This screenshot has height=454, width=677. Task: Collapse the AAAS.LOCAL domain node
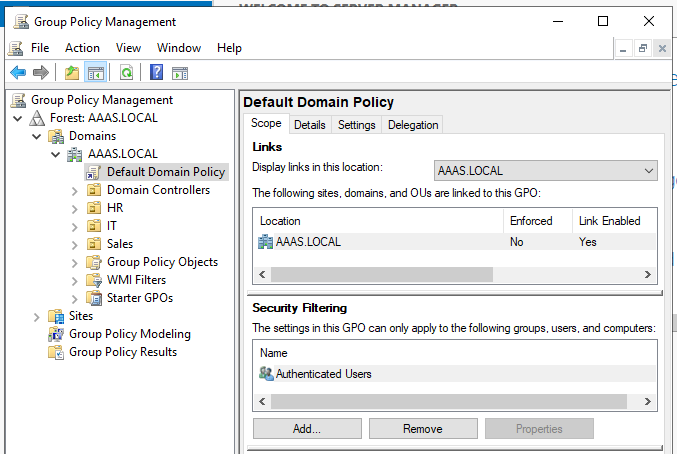click(56, 154)
